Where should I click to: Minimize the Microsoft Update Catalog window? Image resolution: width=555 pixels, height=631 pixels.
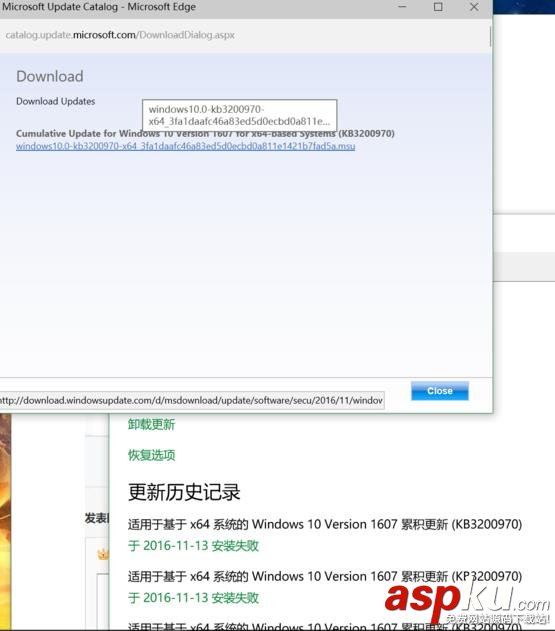(402, 7)
